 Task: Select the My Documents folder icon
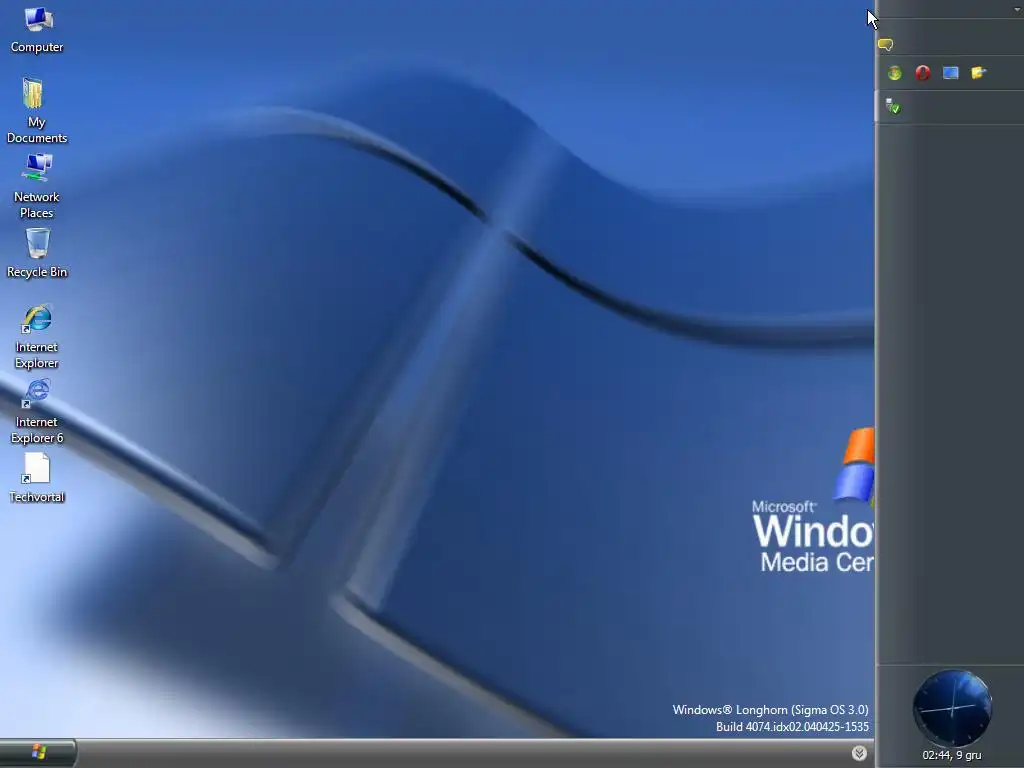point(37,110)
